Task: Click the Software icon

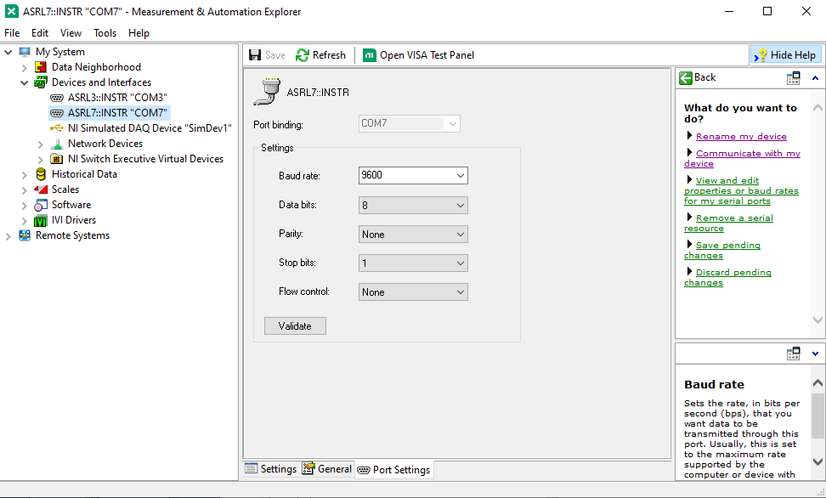Action: pyautogui.click(x=41, y=204)
